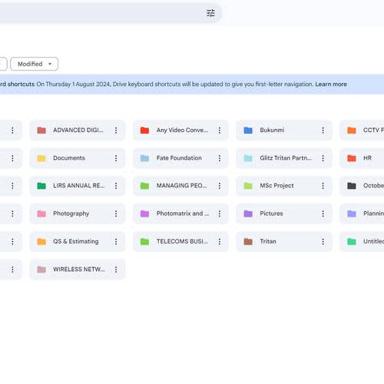384x384 pixels.
Task: Open the orange CCTV folder
Action: pos(362,130)
